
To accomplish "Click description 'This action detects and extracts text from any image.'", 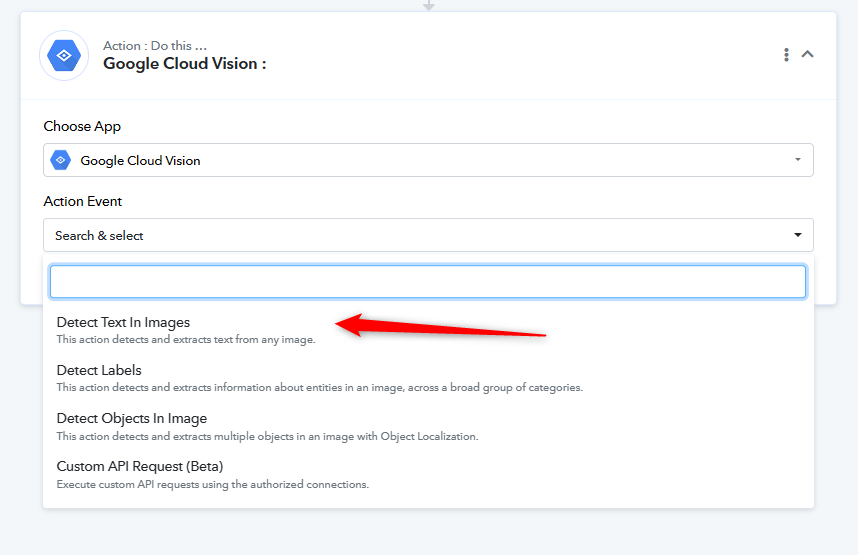I will tap(186, 339).
